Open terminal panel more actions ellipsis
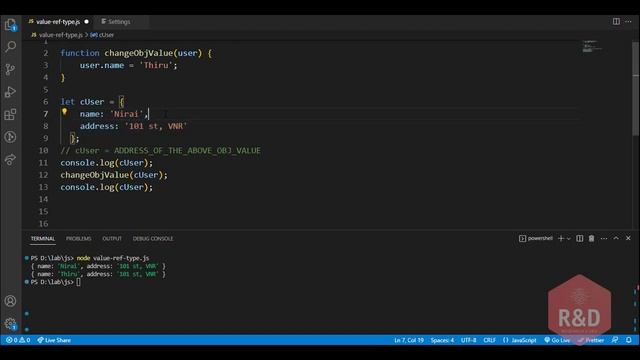 click(x=604, y=238)
